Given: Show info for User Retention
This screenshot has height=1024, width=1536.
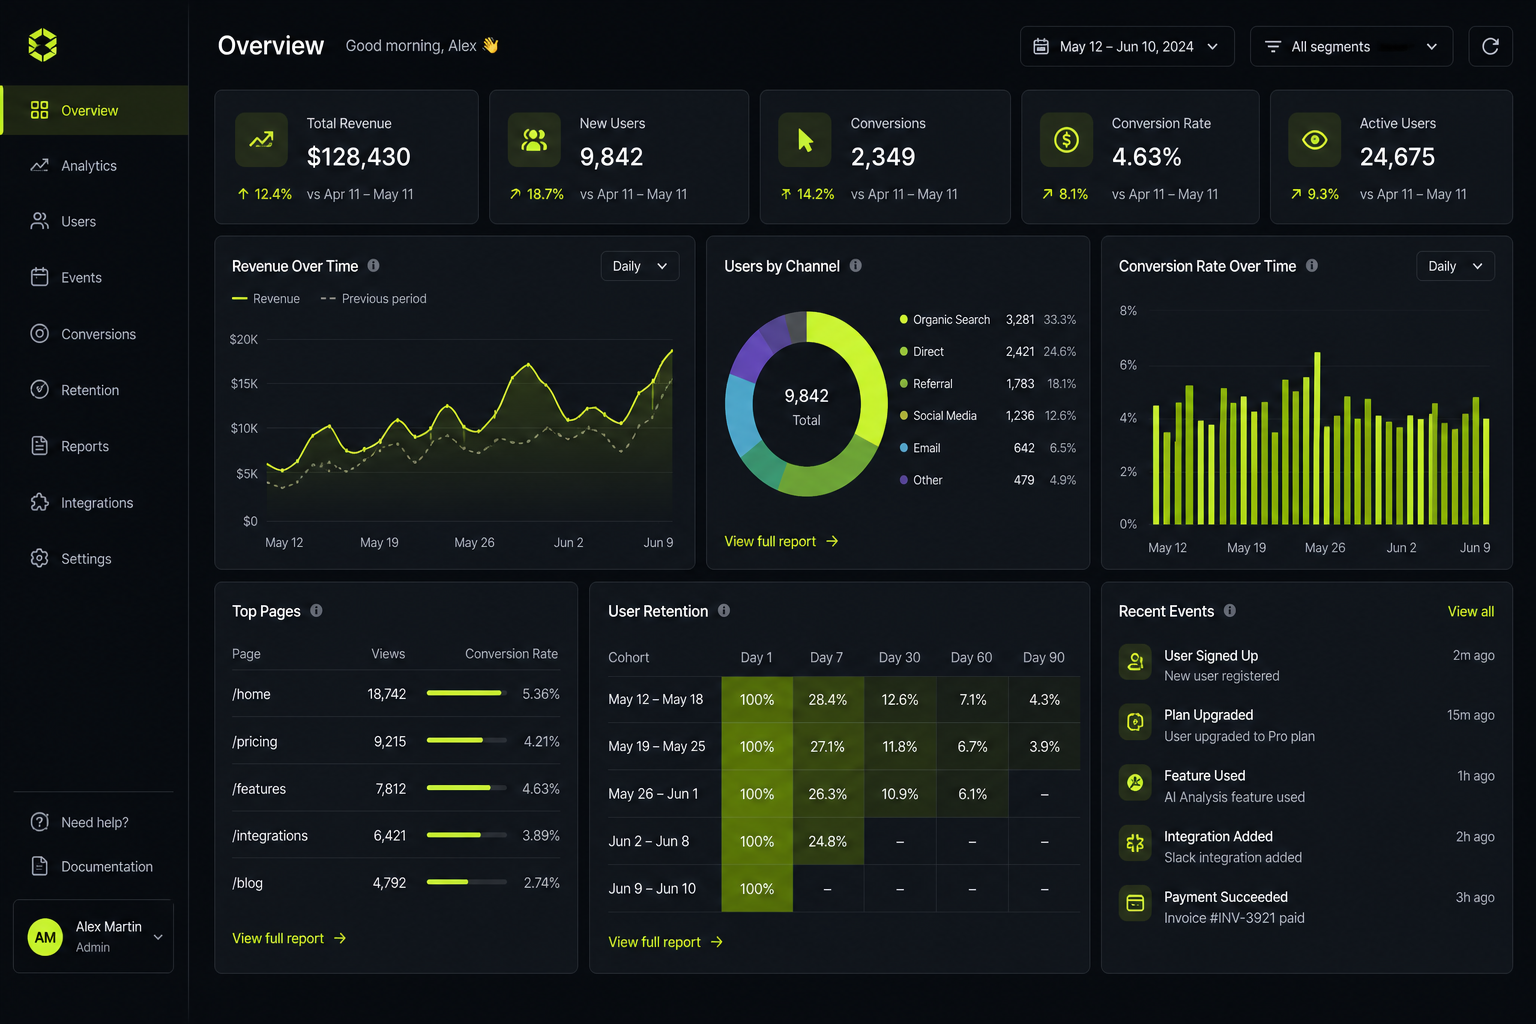Looking at the screenshot, I should 724,611.
